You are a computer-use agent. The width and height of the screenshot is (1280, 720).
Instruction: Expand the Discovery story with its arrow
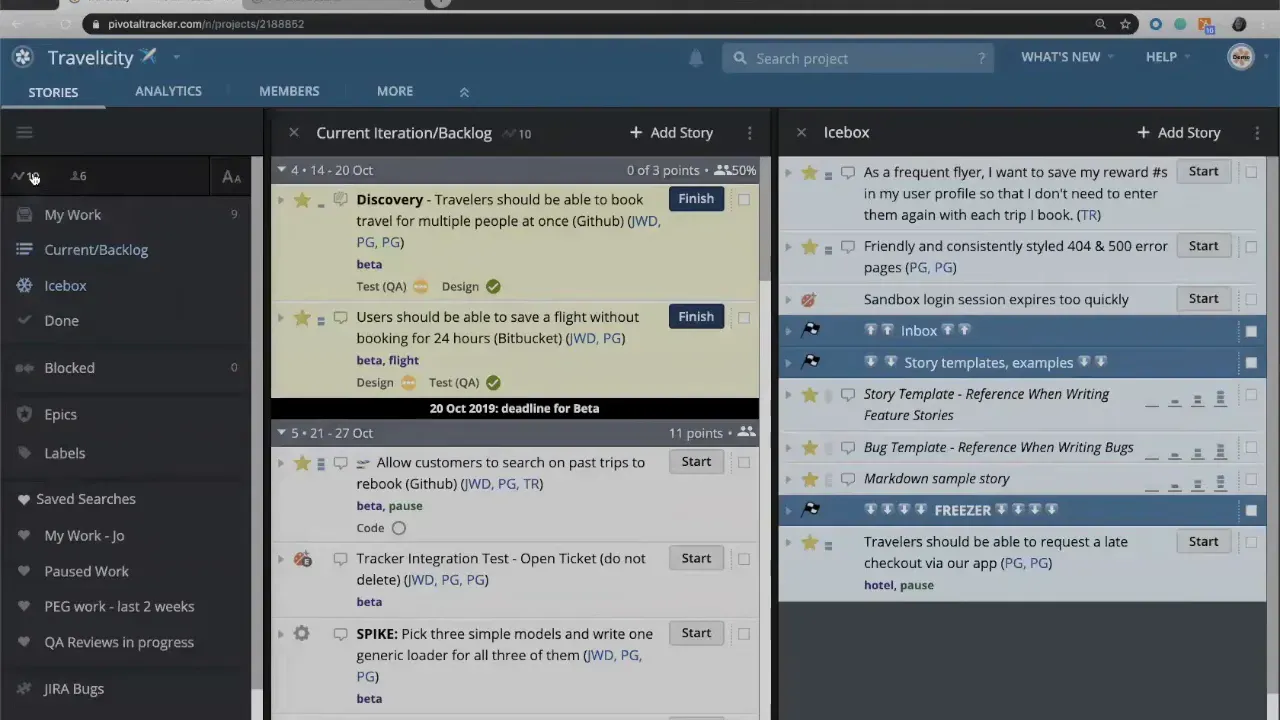coord(281,200)
